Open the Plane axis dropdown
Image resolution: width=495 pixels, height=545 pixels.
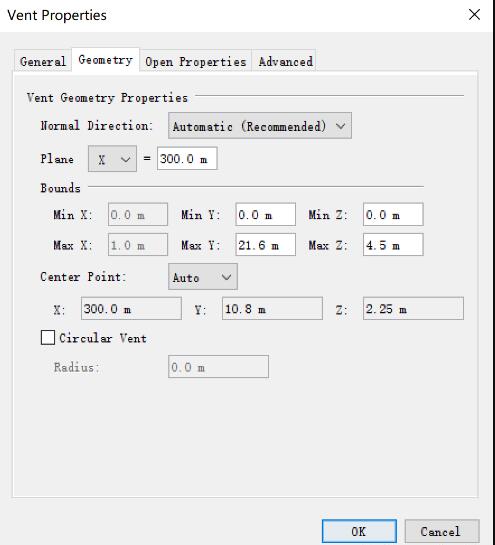point(112,159)
